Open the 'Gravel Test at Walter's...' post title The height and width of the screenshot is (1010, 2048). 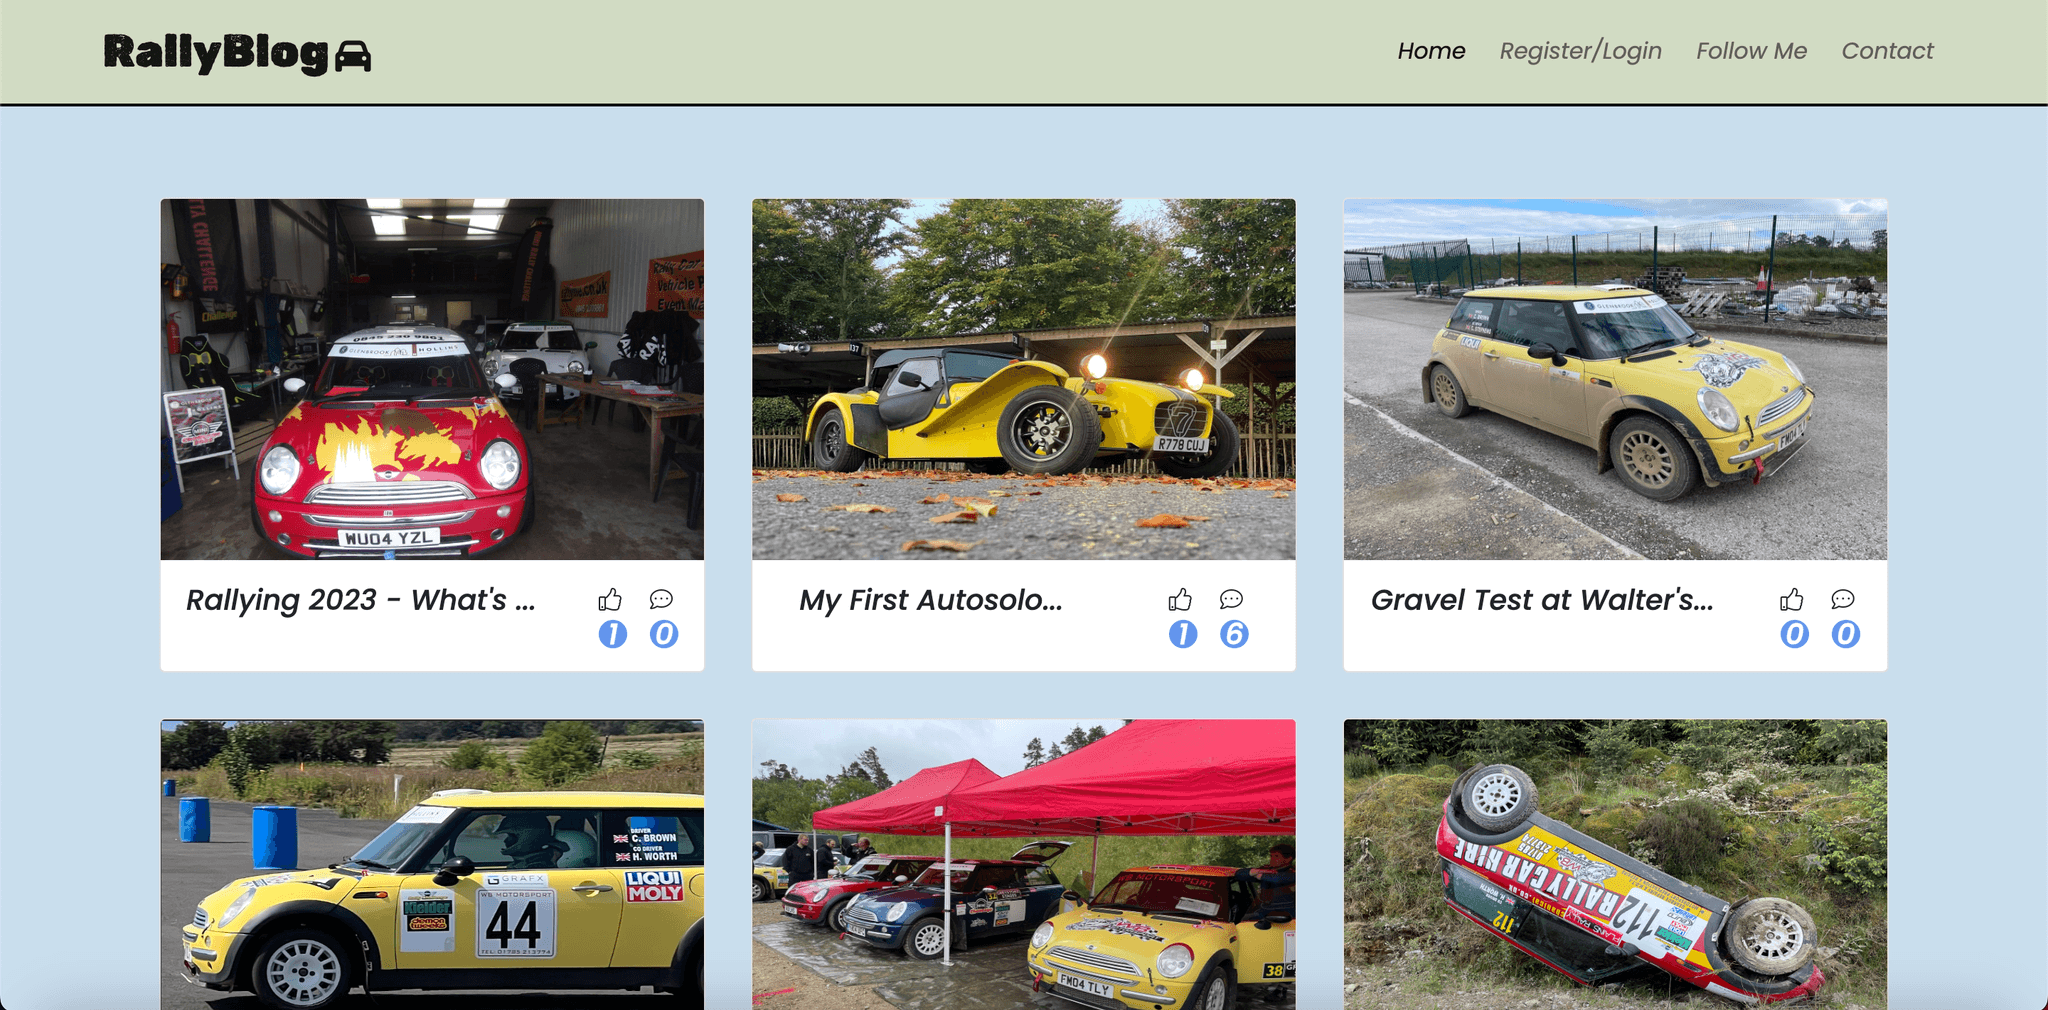(1541, 600)
